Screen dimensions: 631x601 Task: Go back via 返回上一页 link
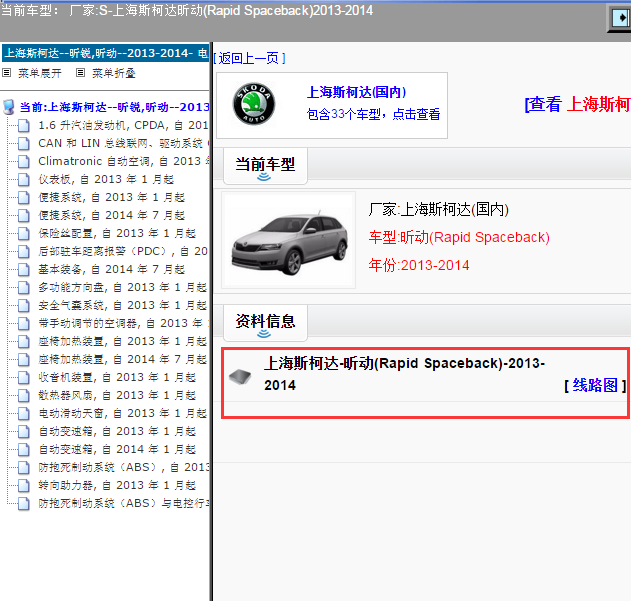(250, 58)
